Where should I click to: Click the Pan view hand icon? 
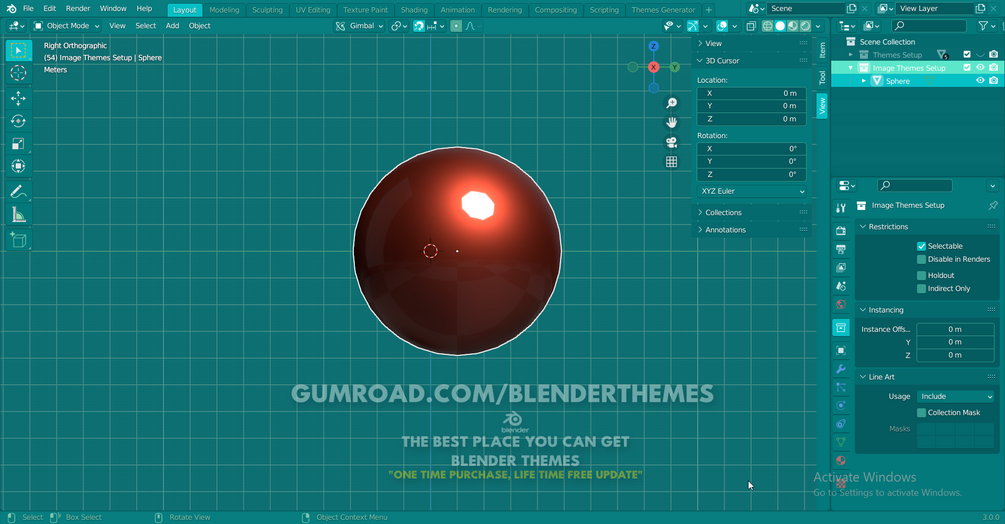click(x=671, y=122)
